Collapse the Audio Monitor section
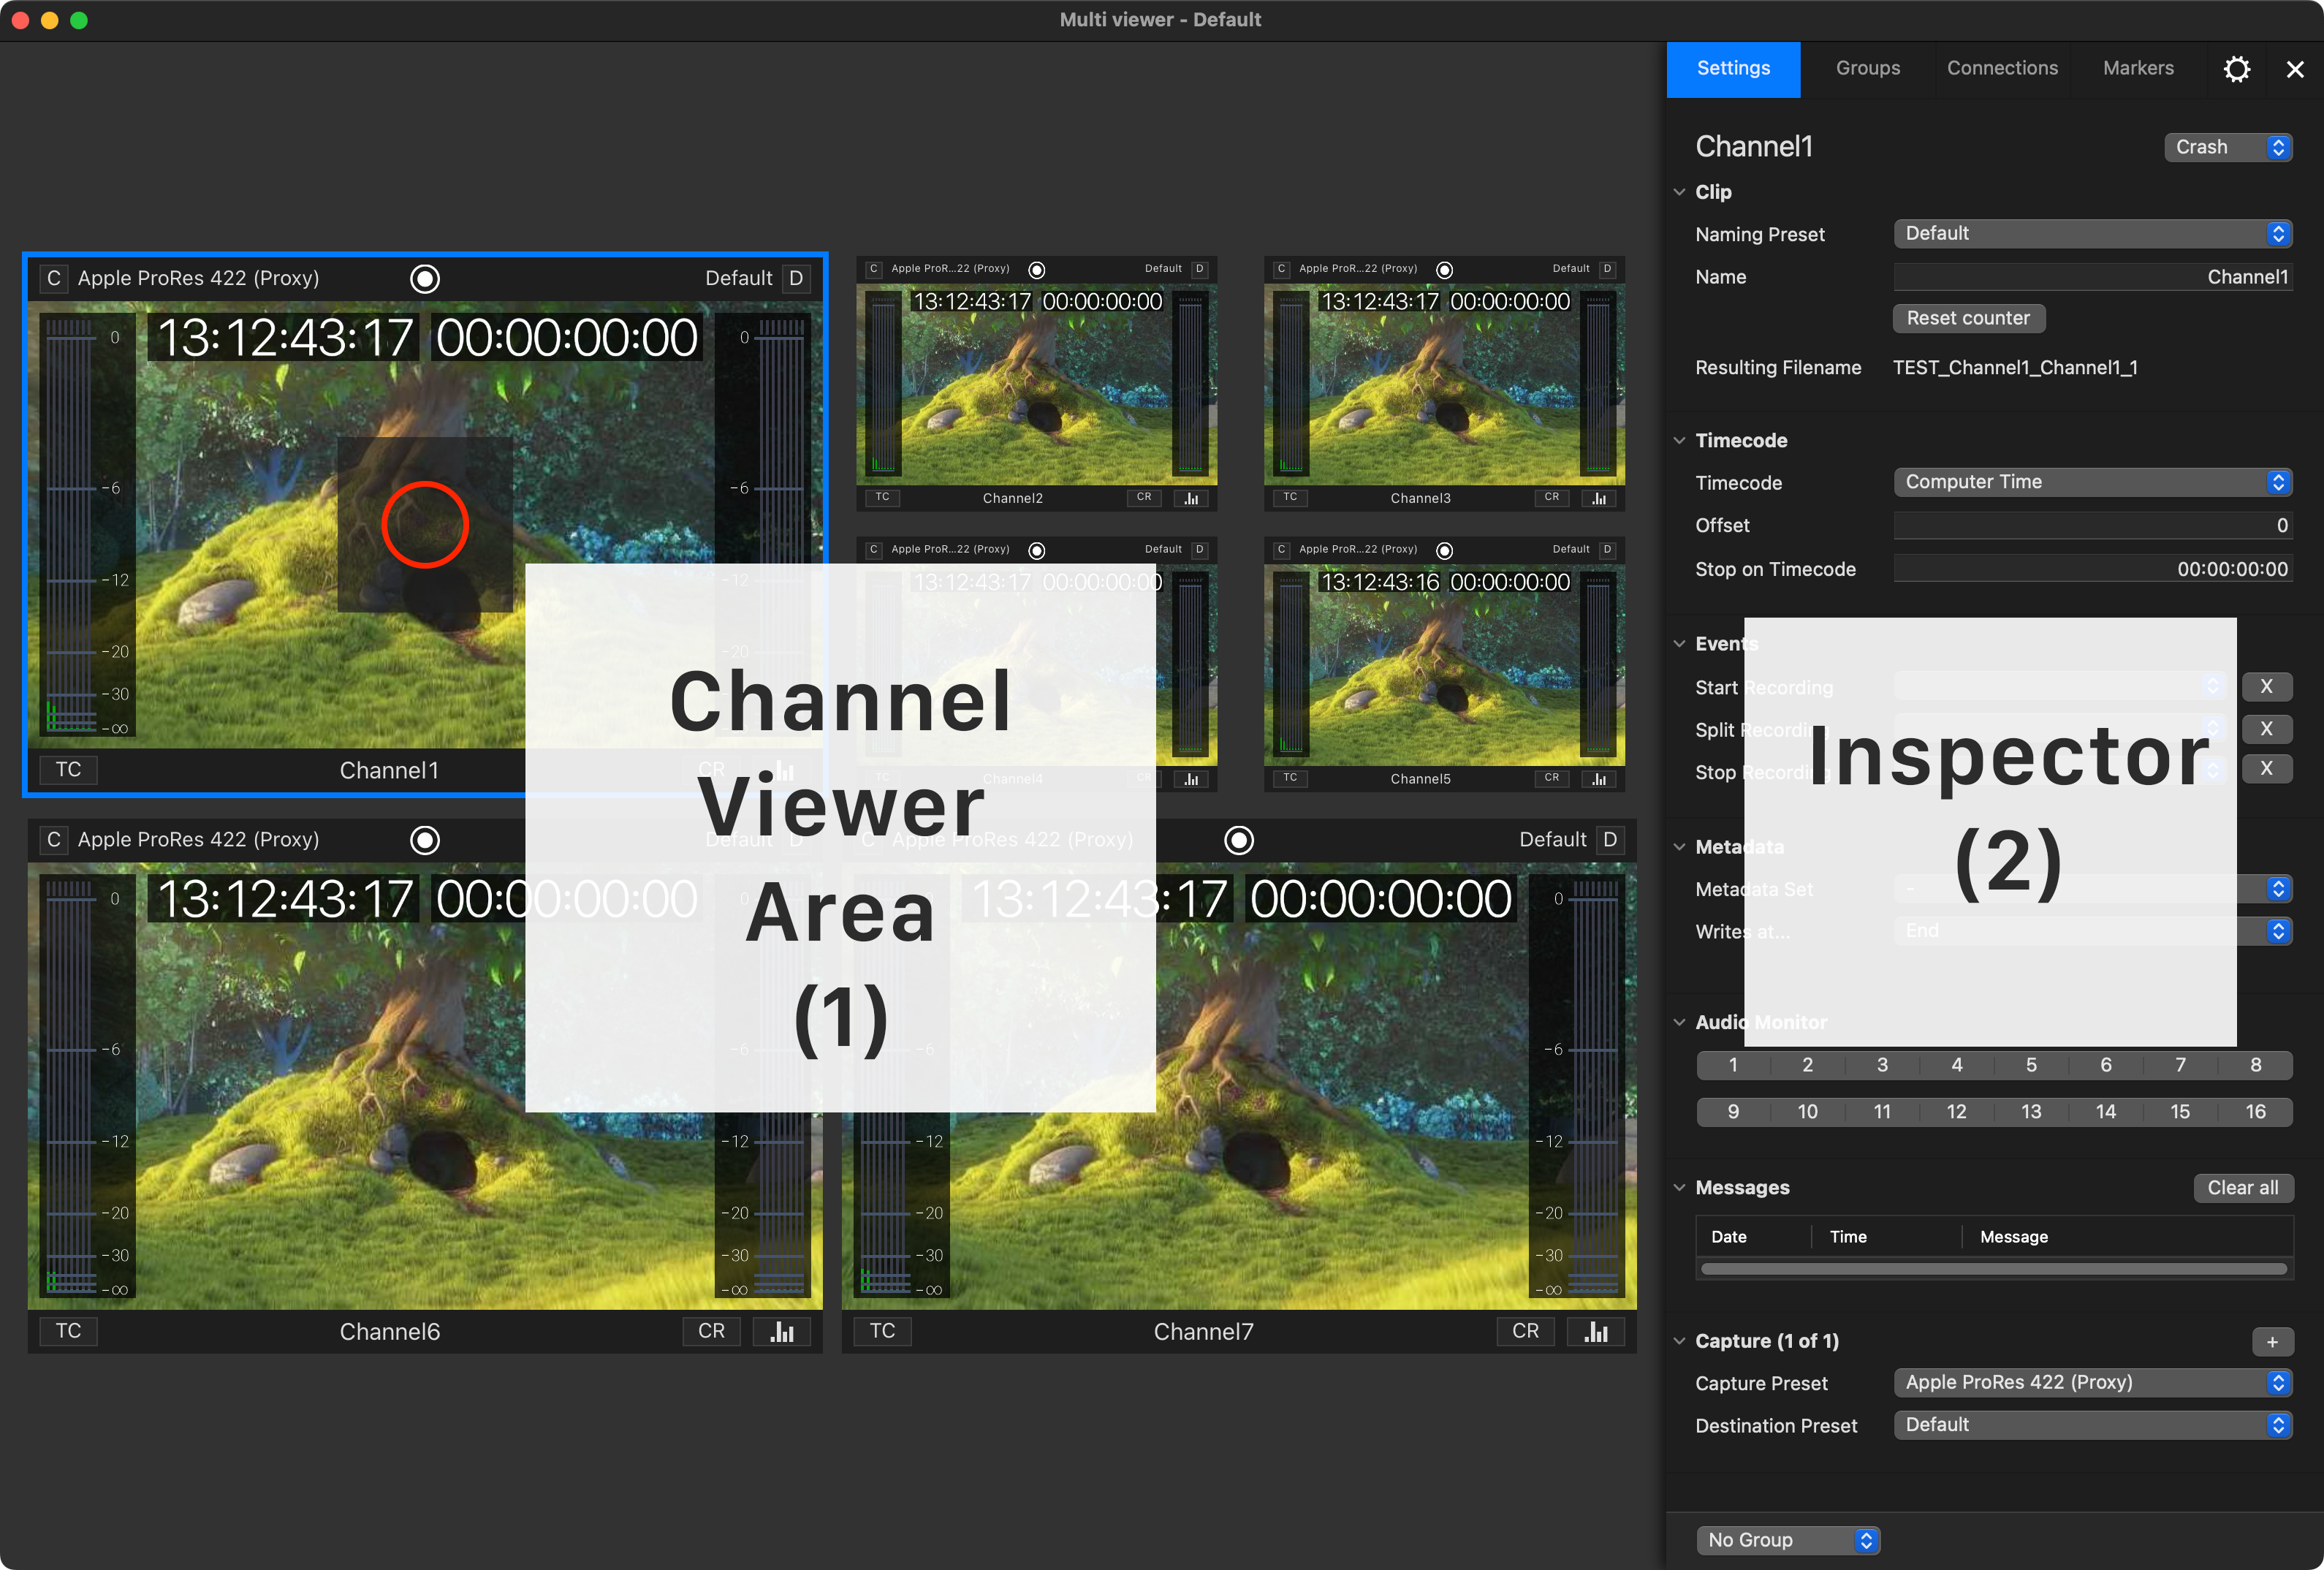Image resolution: width=2324 pixels, height=1570 pixels. [1680, 1022]
